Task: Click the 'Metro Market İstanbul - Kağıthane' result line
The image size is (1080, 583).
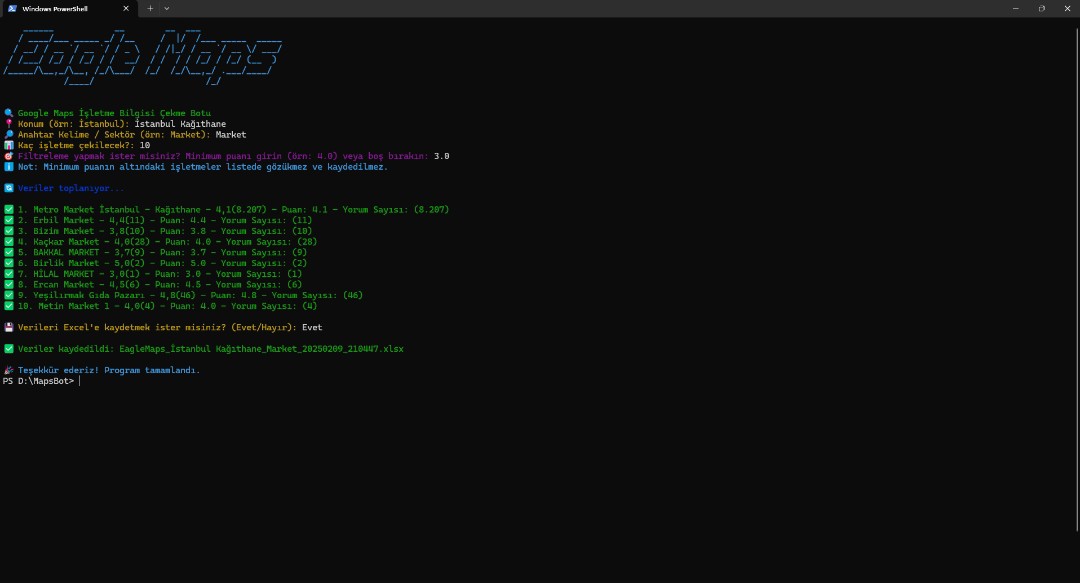Action: point(233,209)
